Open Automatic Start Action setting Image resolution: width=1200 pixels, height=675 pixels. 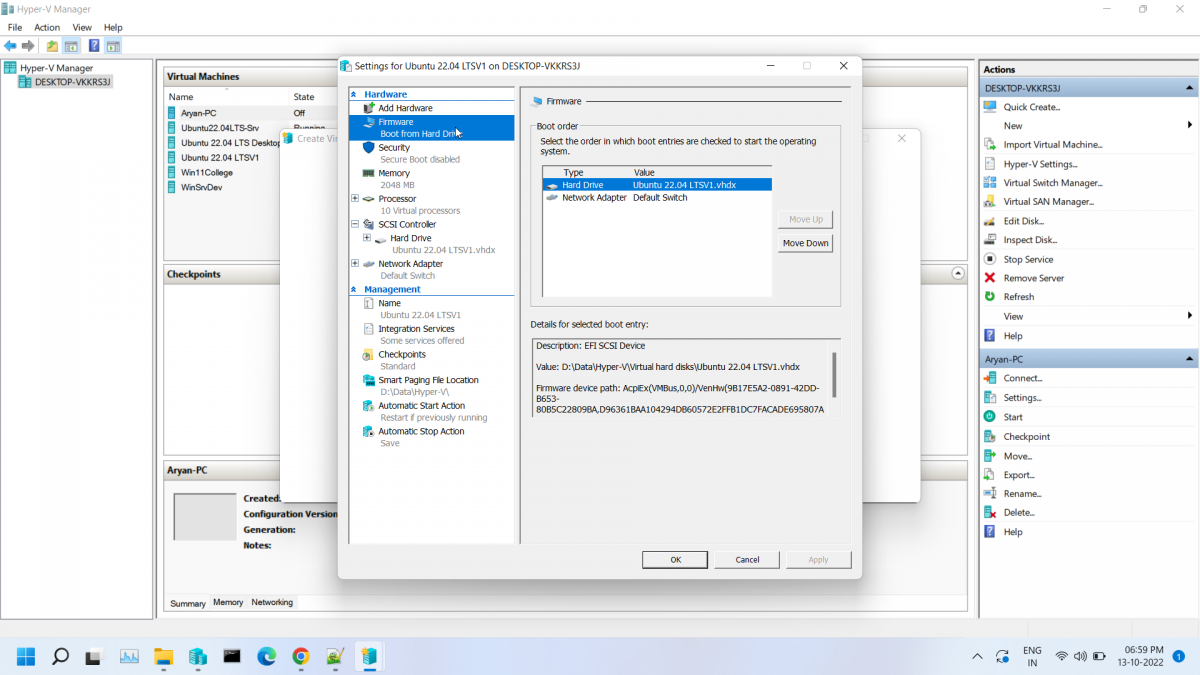pyautogui.click(x=421, y=406)
